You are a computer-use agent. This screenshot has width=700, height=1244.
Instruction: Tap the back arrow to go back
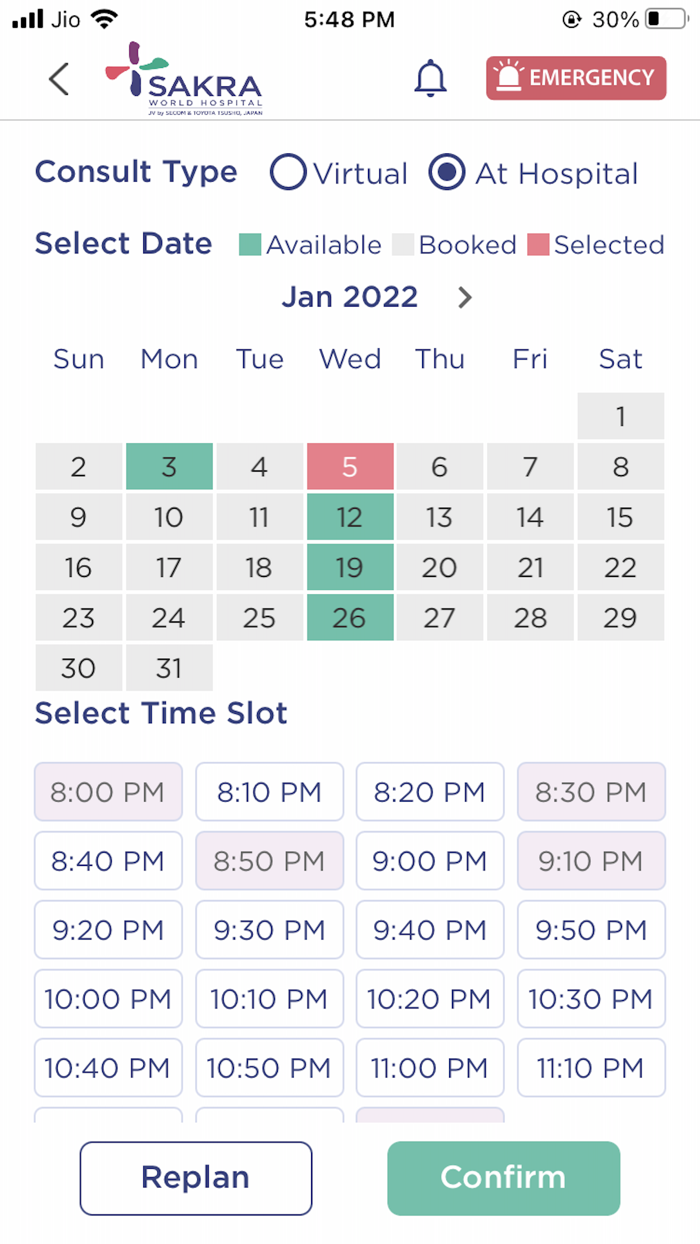pos(57,78)
